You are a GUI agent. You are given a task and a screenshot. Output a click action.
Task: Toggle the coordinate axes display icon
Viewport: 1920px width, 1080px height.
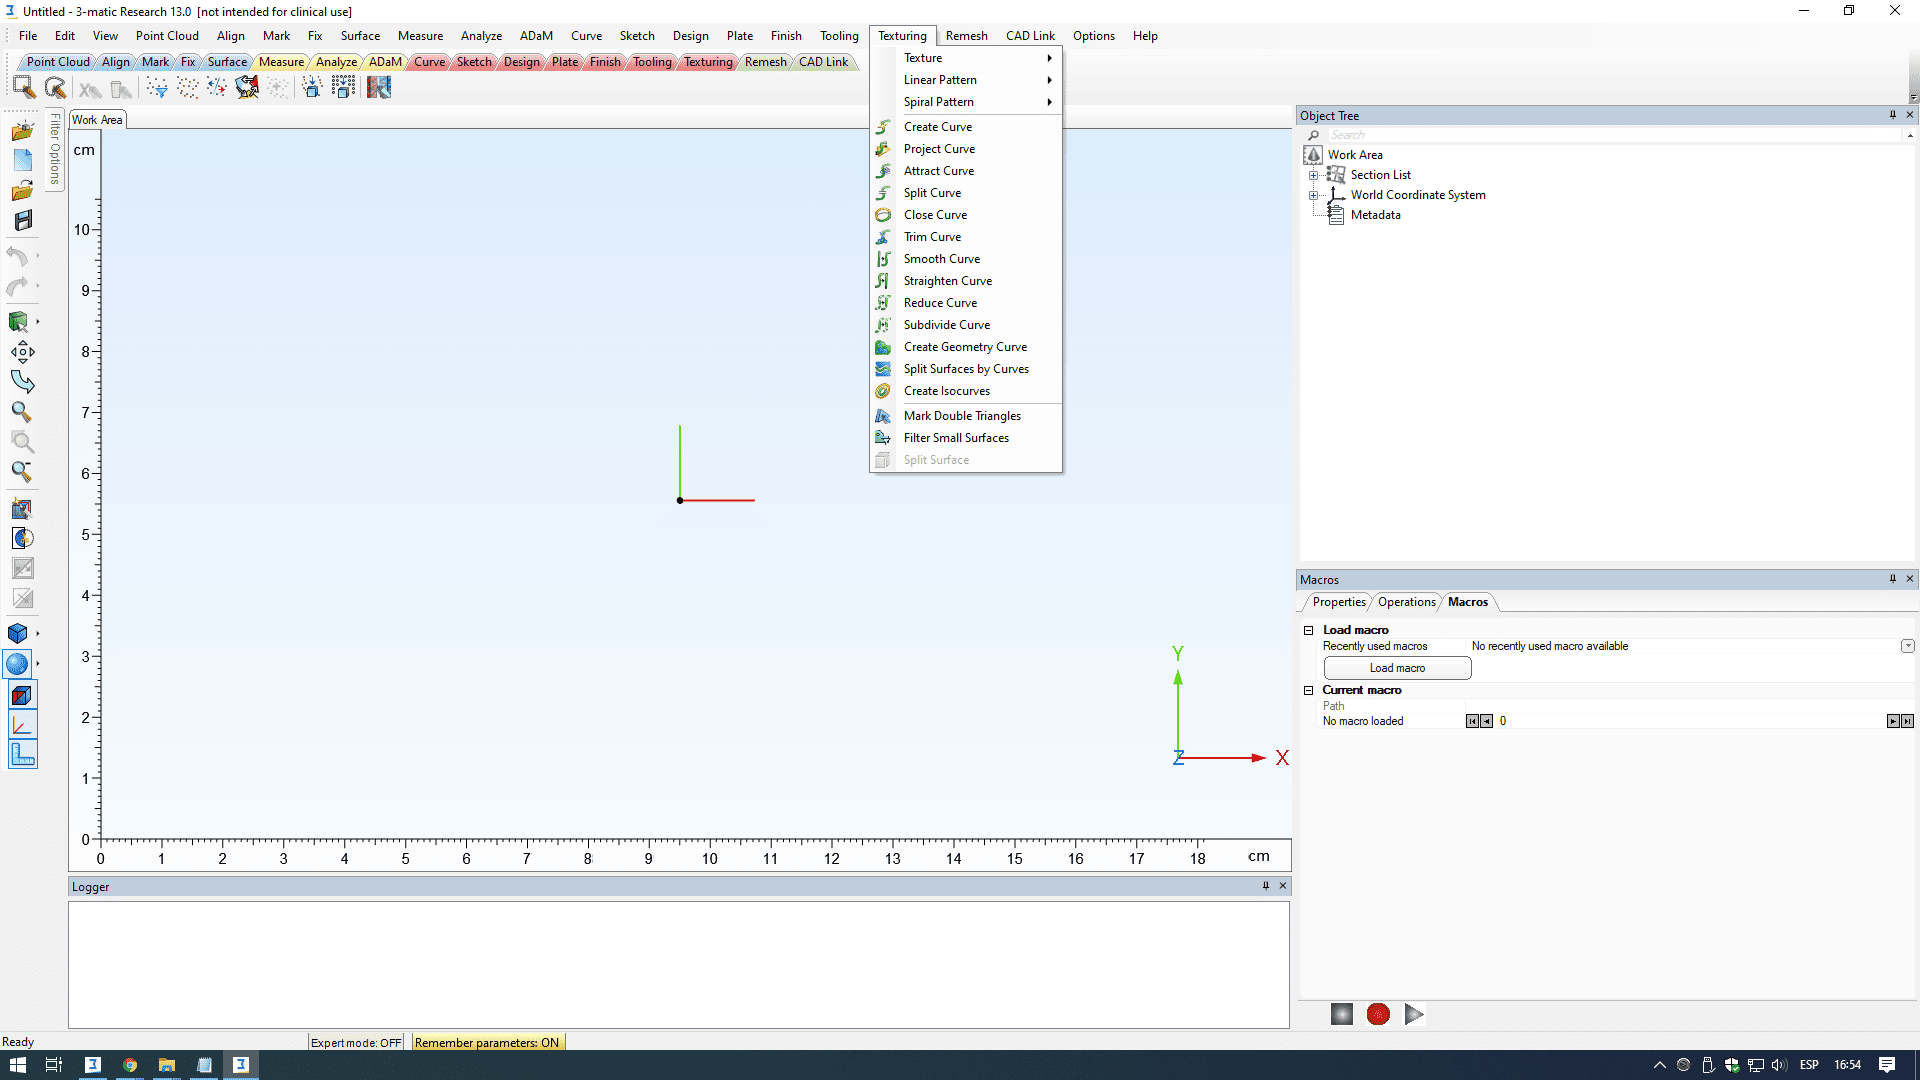tap(22, 725)
